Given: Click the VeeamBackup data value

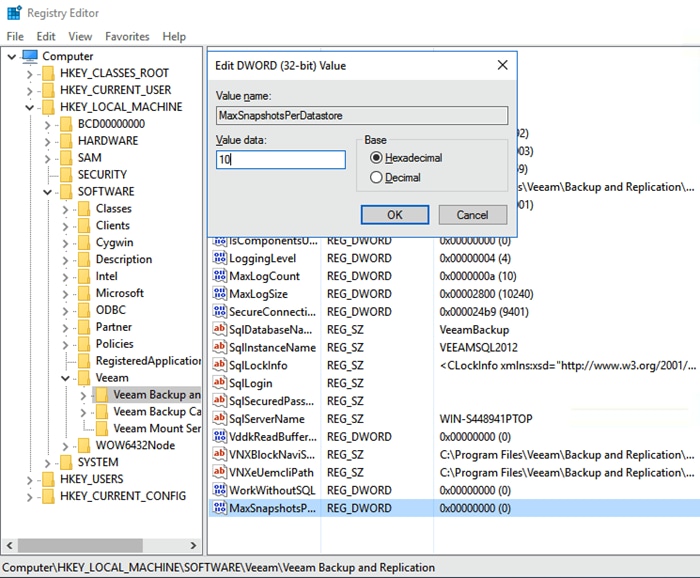Looking at the screenshot, I should tap(474, 329).
